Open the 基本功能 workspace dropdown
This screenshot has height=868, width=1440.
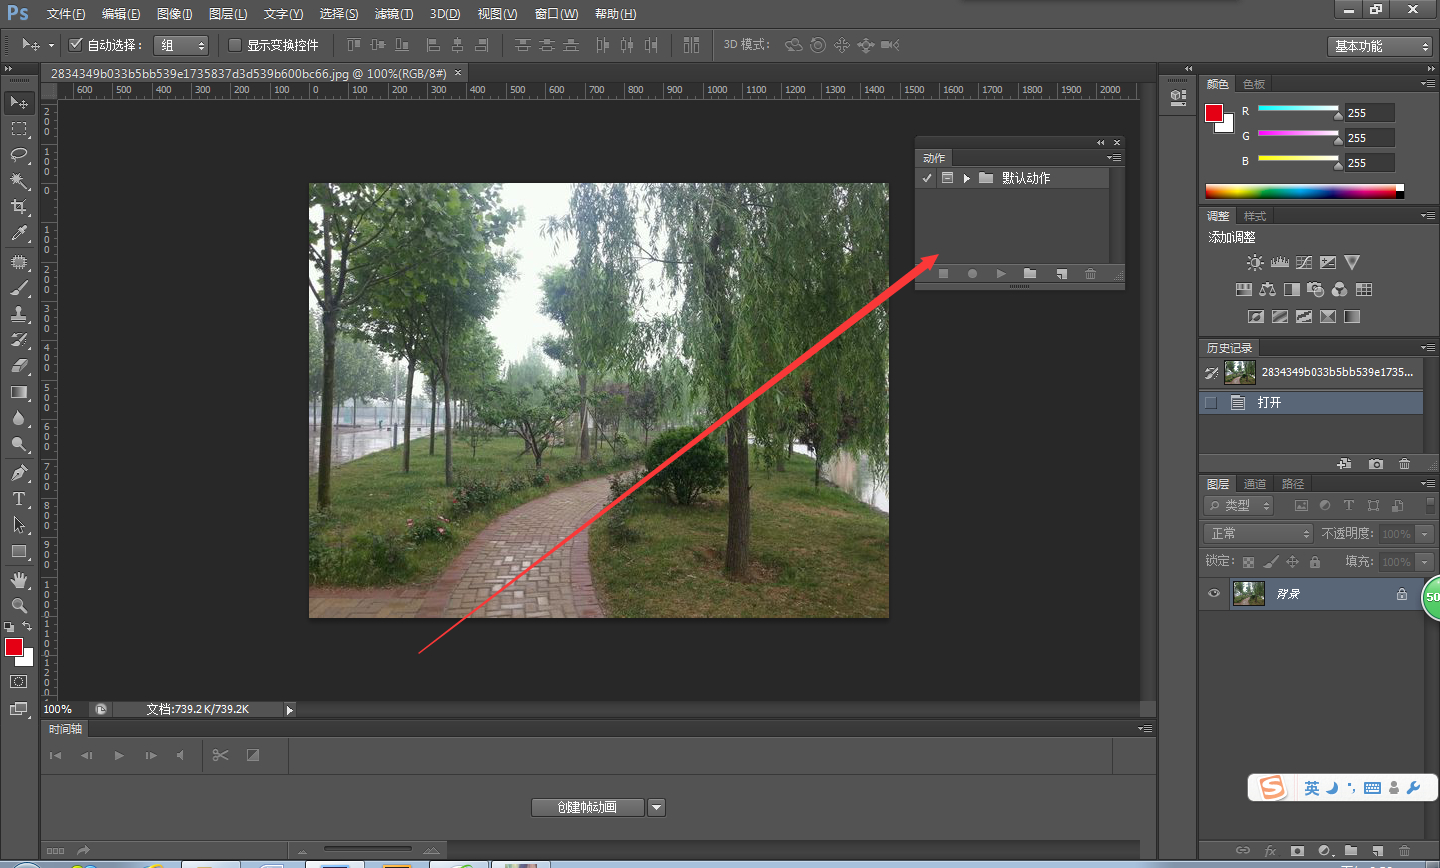click(1381, 46)
